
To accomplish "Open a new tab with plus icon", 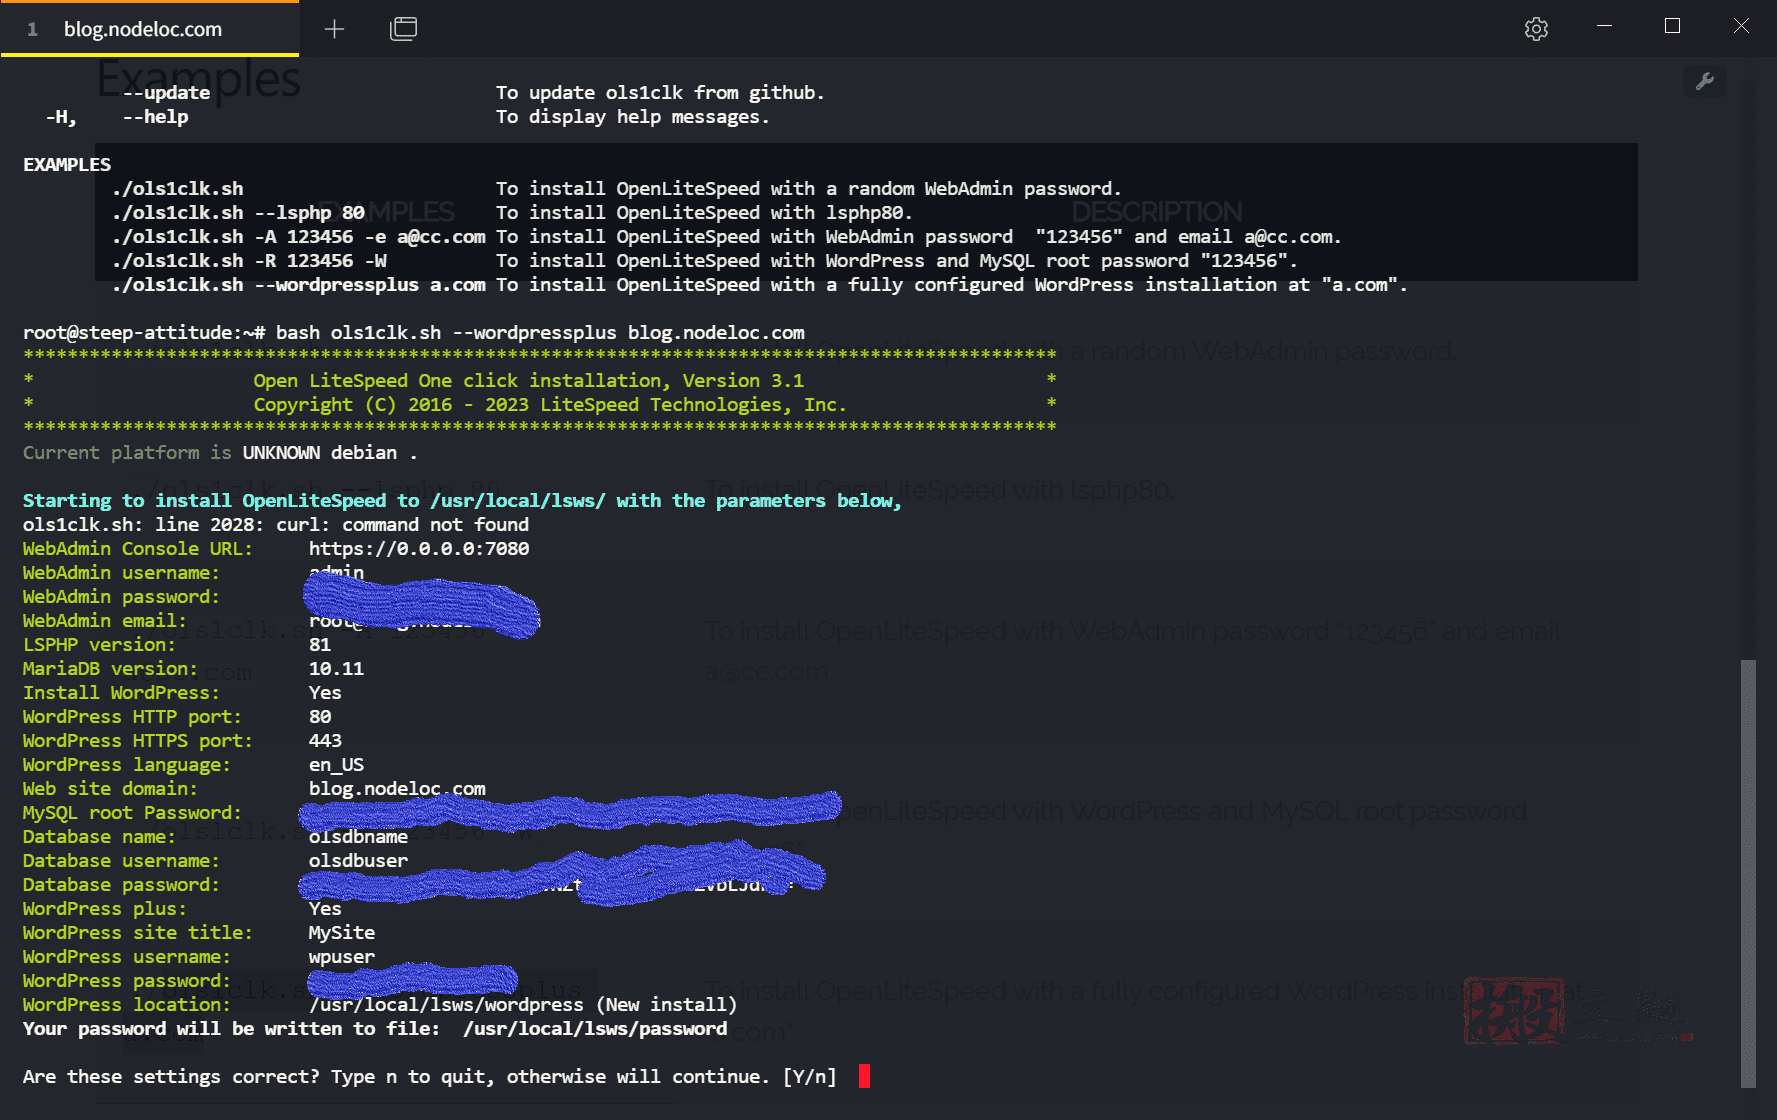I will point(335,29).
